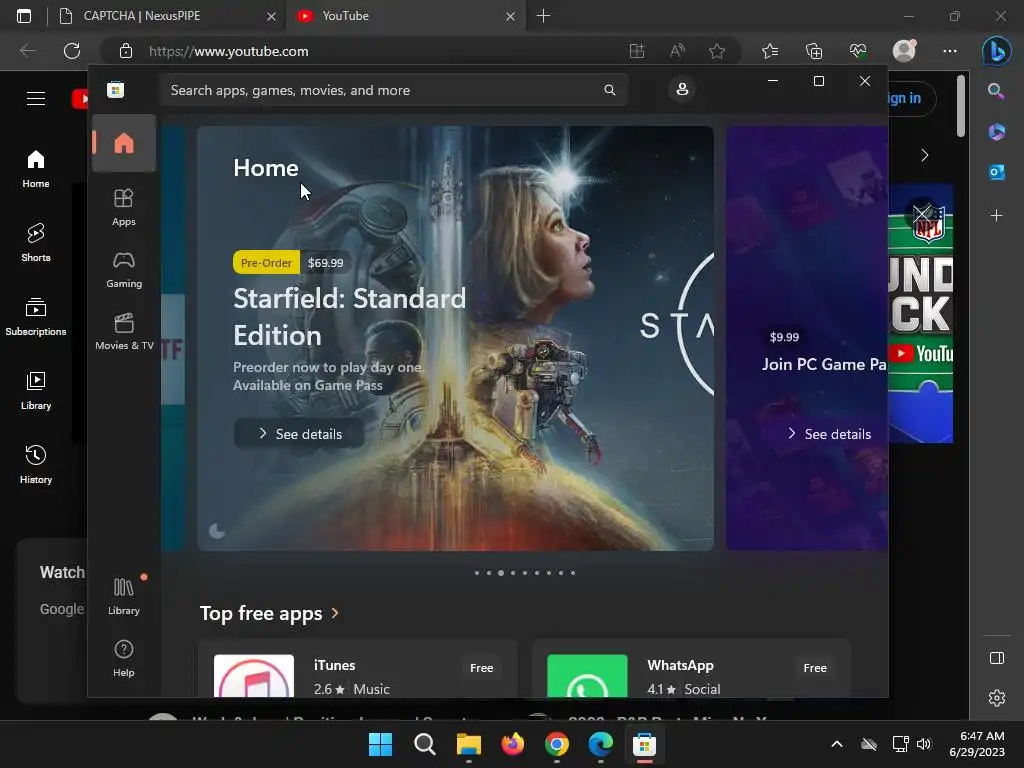Toggle Read aloud in address bar
Screen dimensions: 1024x768
coord(677,51)
